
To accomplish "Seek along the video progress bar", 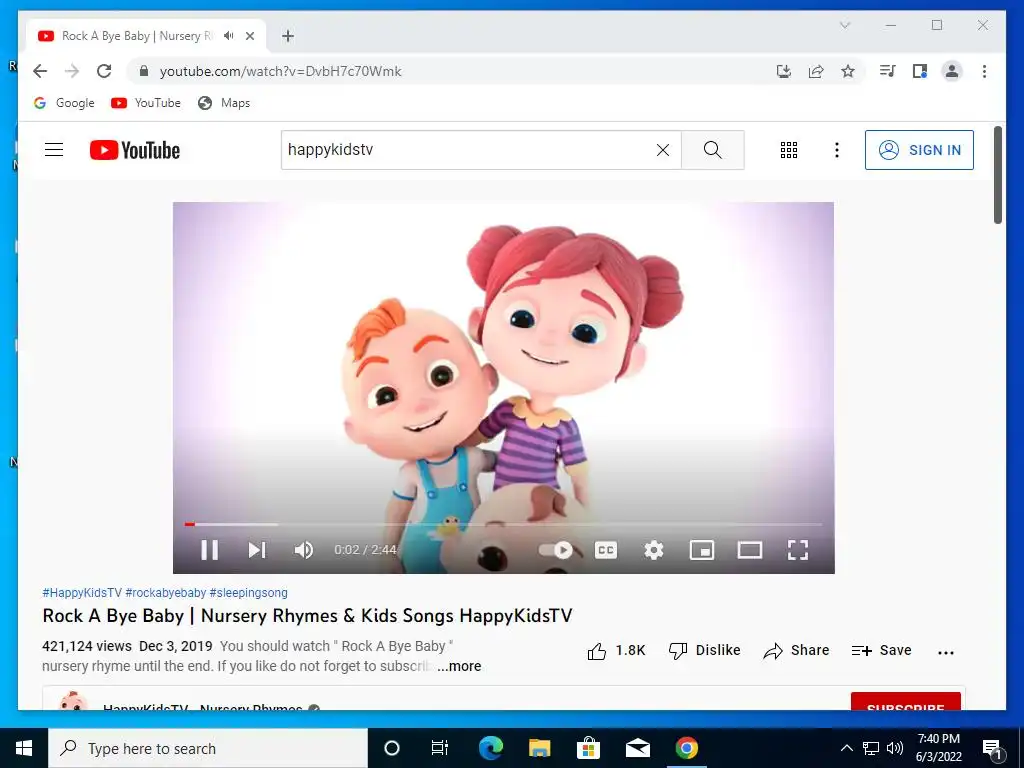I will (504, 524).
